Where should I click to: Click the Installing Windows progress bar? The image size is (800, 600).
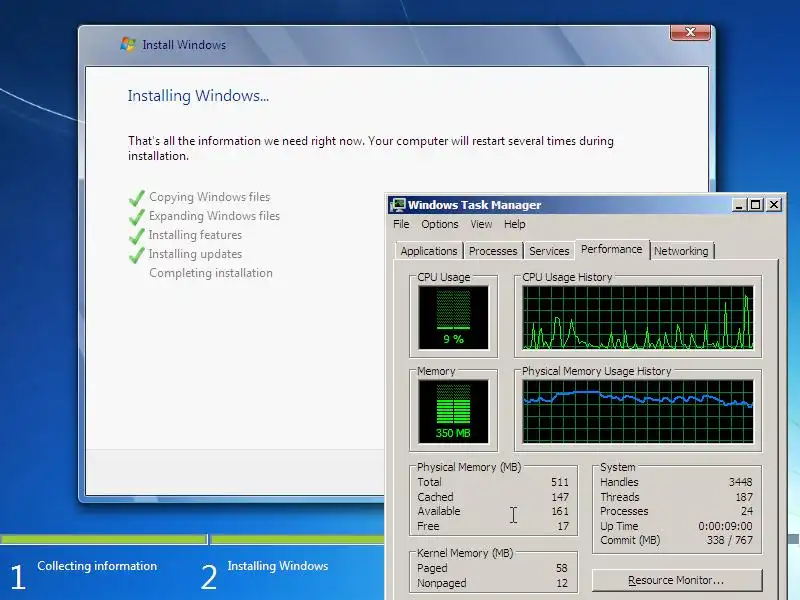coord(297,539)
